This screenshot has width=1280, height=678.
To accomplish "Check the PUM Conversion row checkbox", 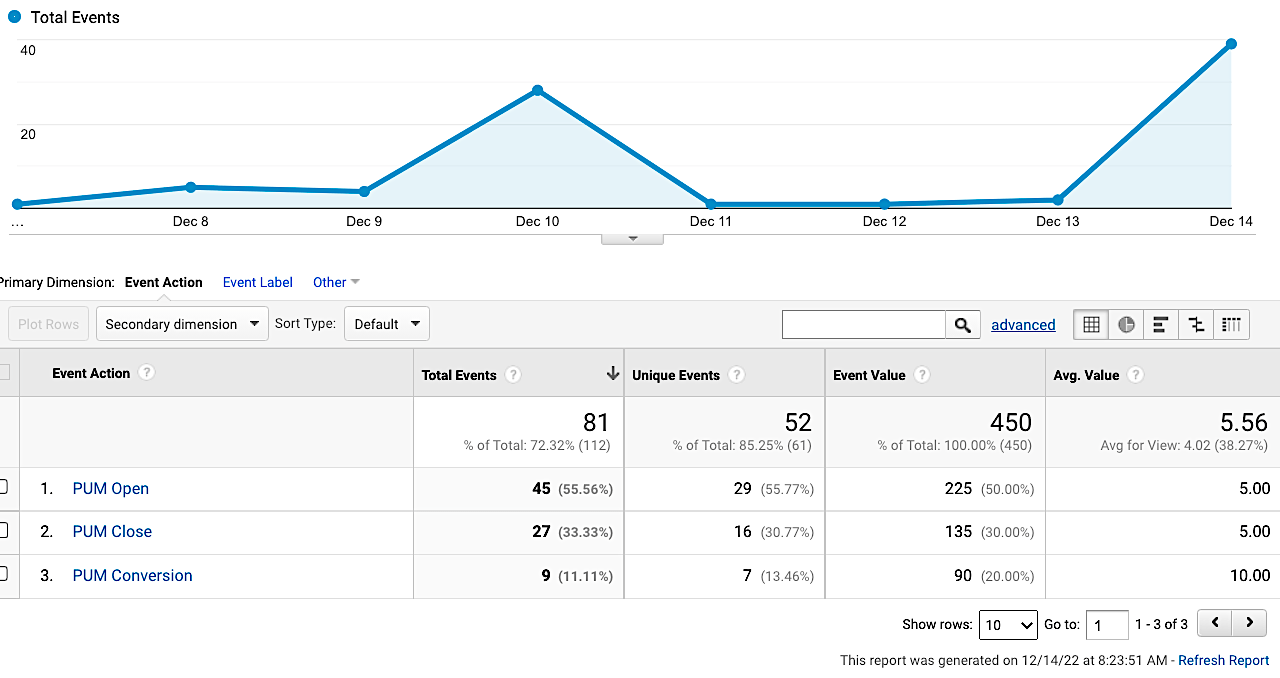I will pos(2,576).
